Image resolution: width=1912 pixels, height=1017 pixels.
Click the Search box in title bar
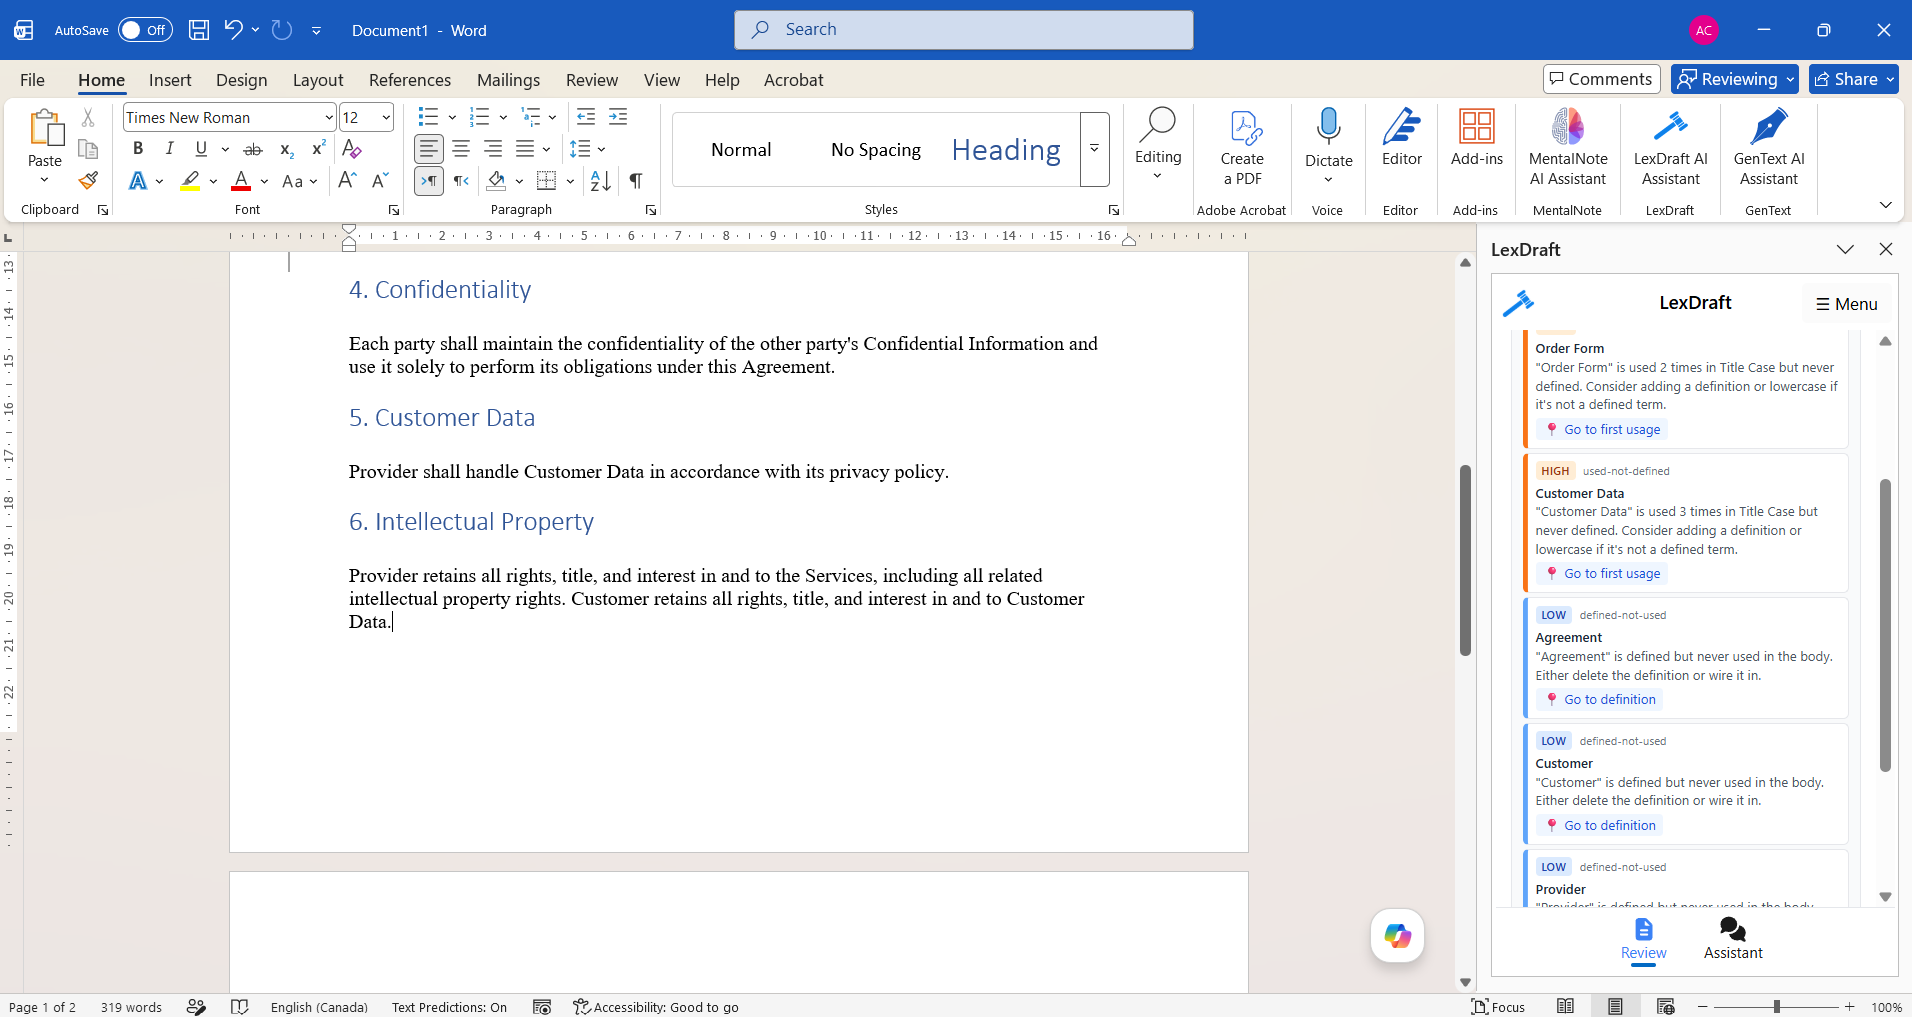point(964,30)
